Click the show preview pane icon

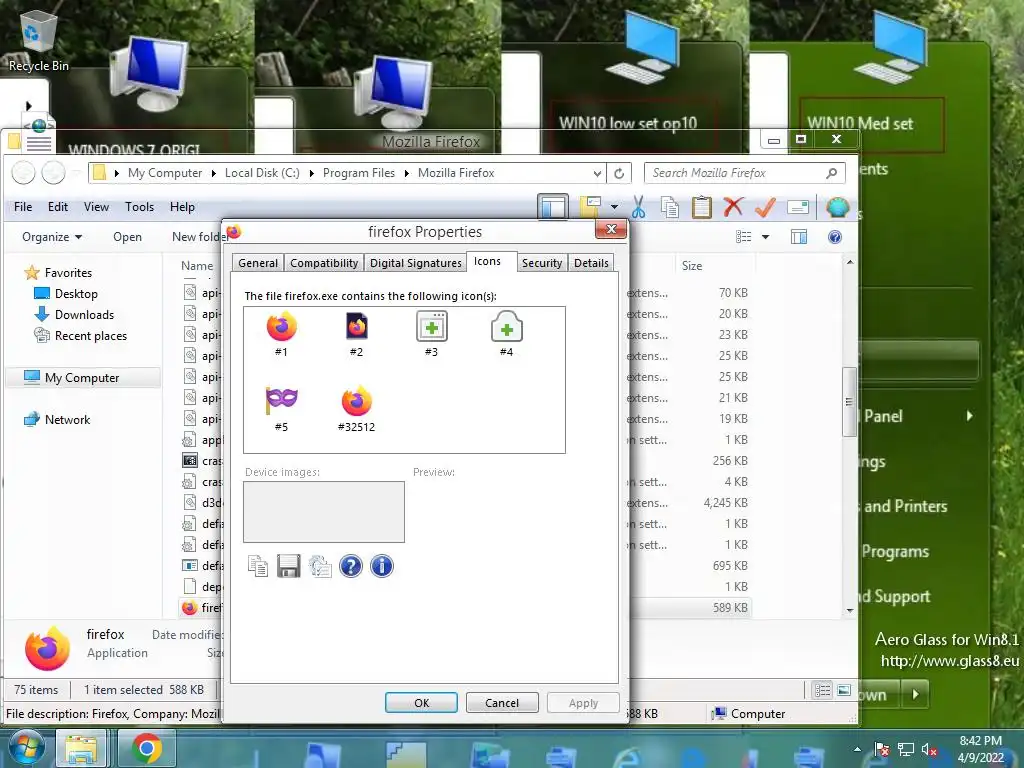click(x=799, y=237)
